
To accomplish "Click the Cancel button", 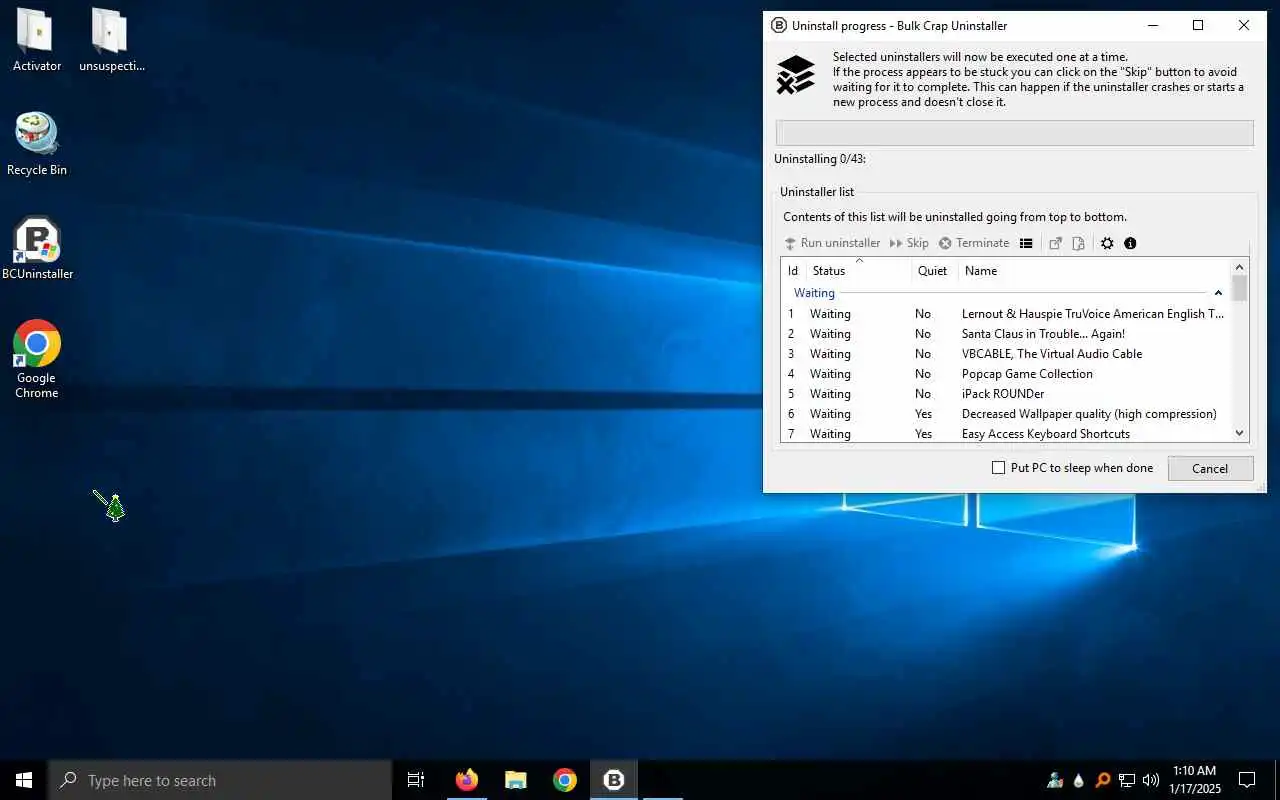I will [x=1210, y=468].
